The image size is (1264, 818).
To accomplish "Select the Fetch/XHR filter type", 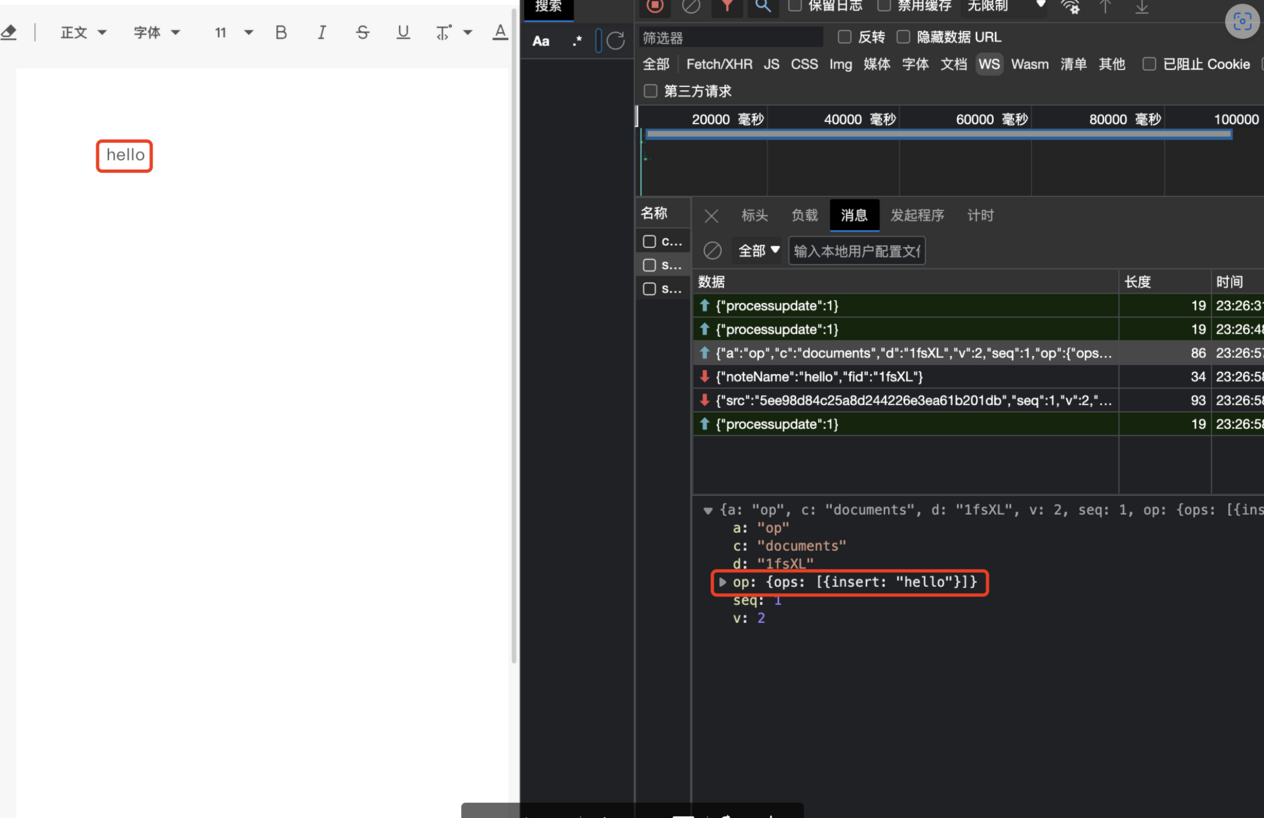I will click(719, 64).
